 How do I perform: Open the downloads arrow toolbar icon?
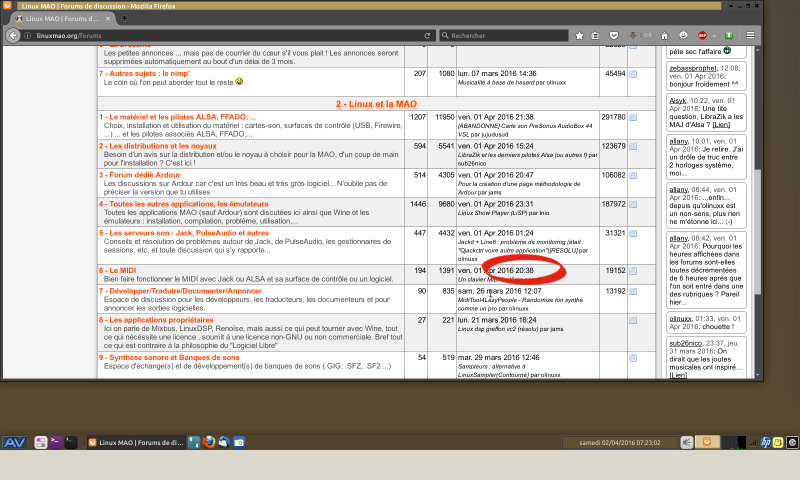pyautogui.click(x=634, y=35)
